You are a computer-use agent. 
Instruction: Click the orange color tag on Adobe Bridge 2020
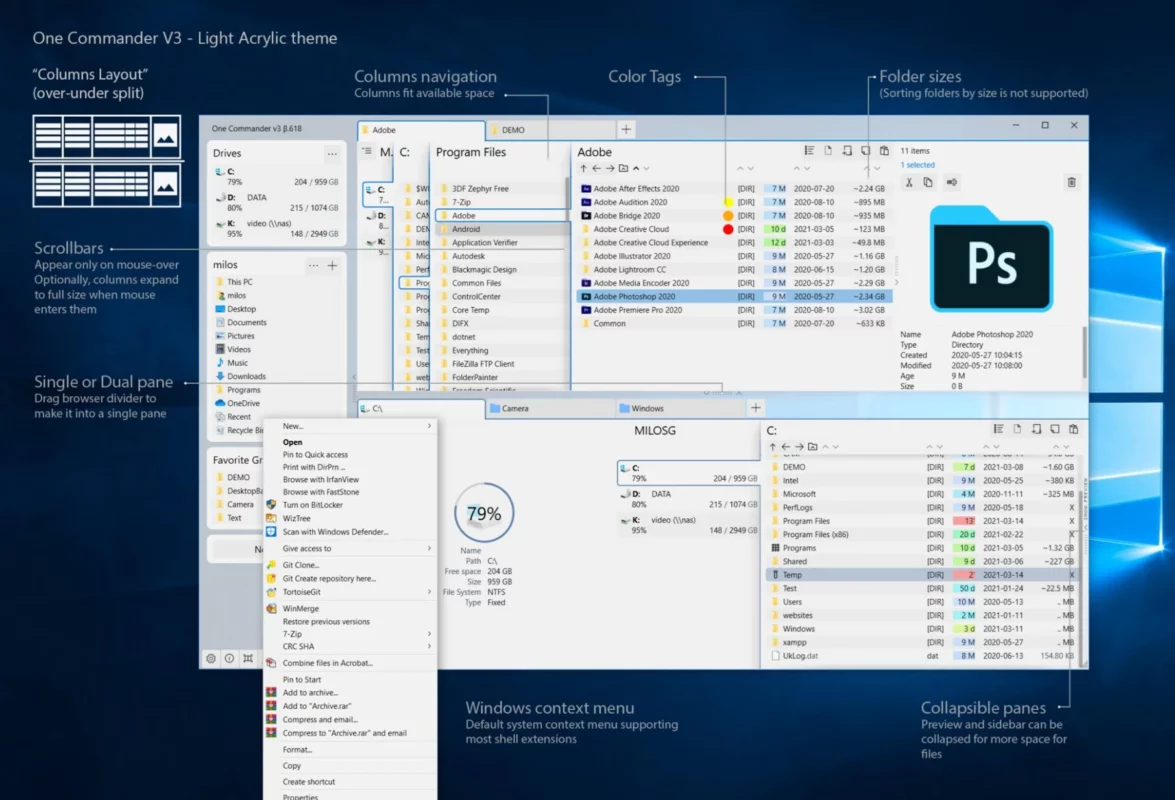pos(728,216)
